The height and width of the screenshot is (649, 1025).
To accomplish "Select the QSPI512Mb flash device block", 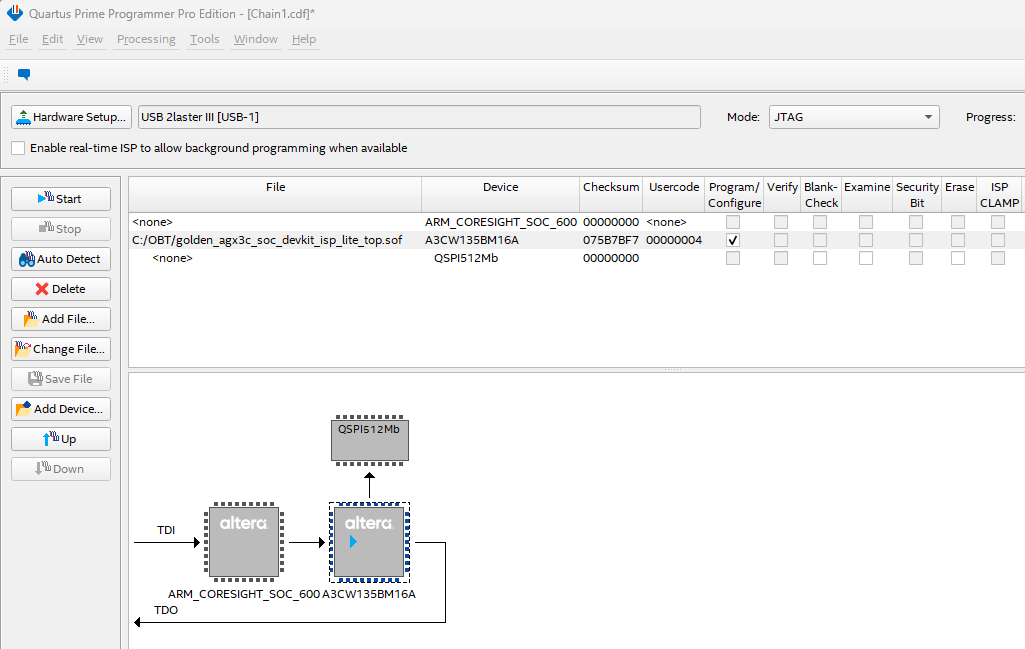I will coord(369,440).
